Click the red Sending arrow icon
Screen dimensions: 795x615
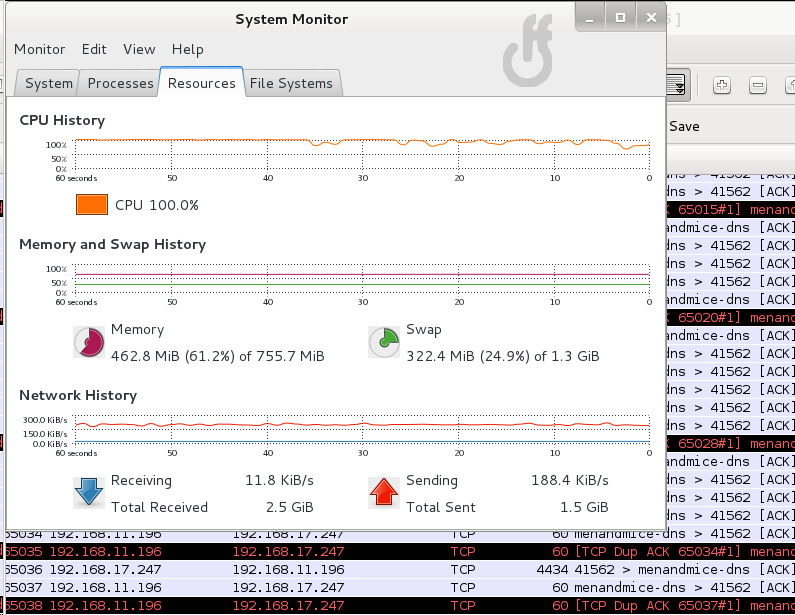pos(384,492)
